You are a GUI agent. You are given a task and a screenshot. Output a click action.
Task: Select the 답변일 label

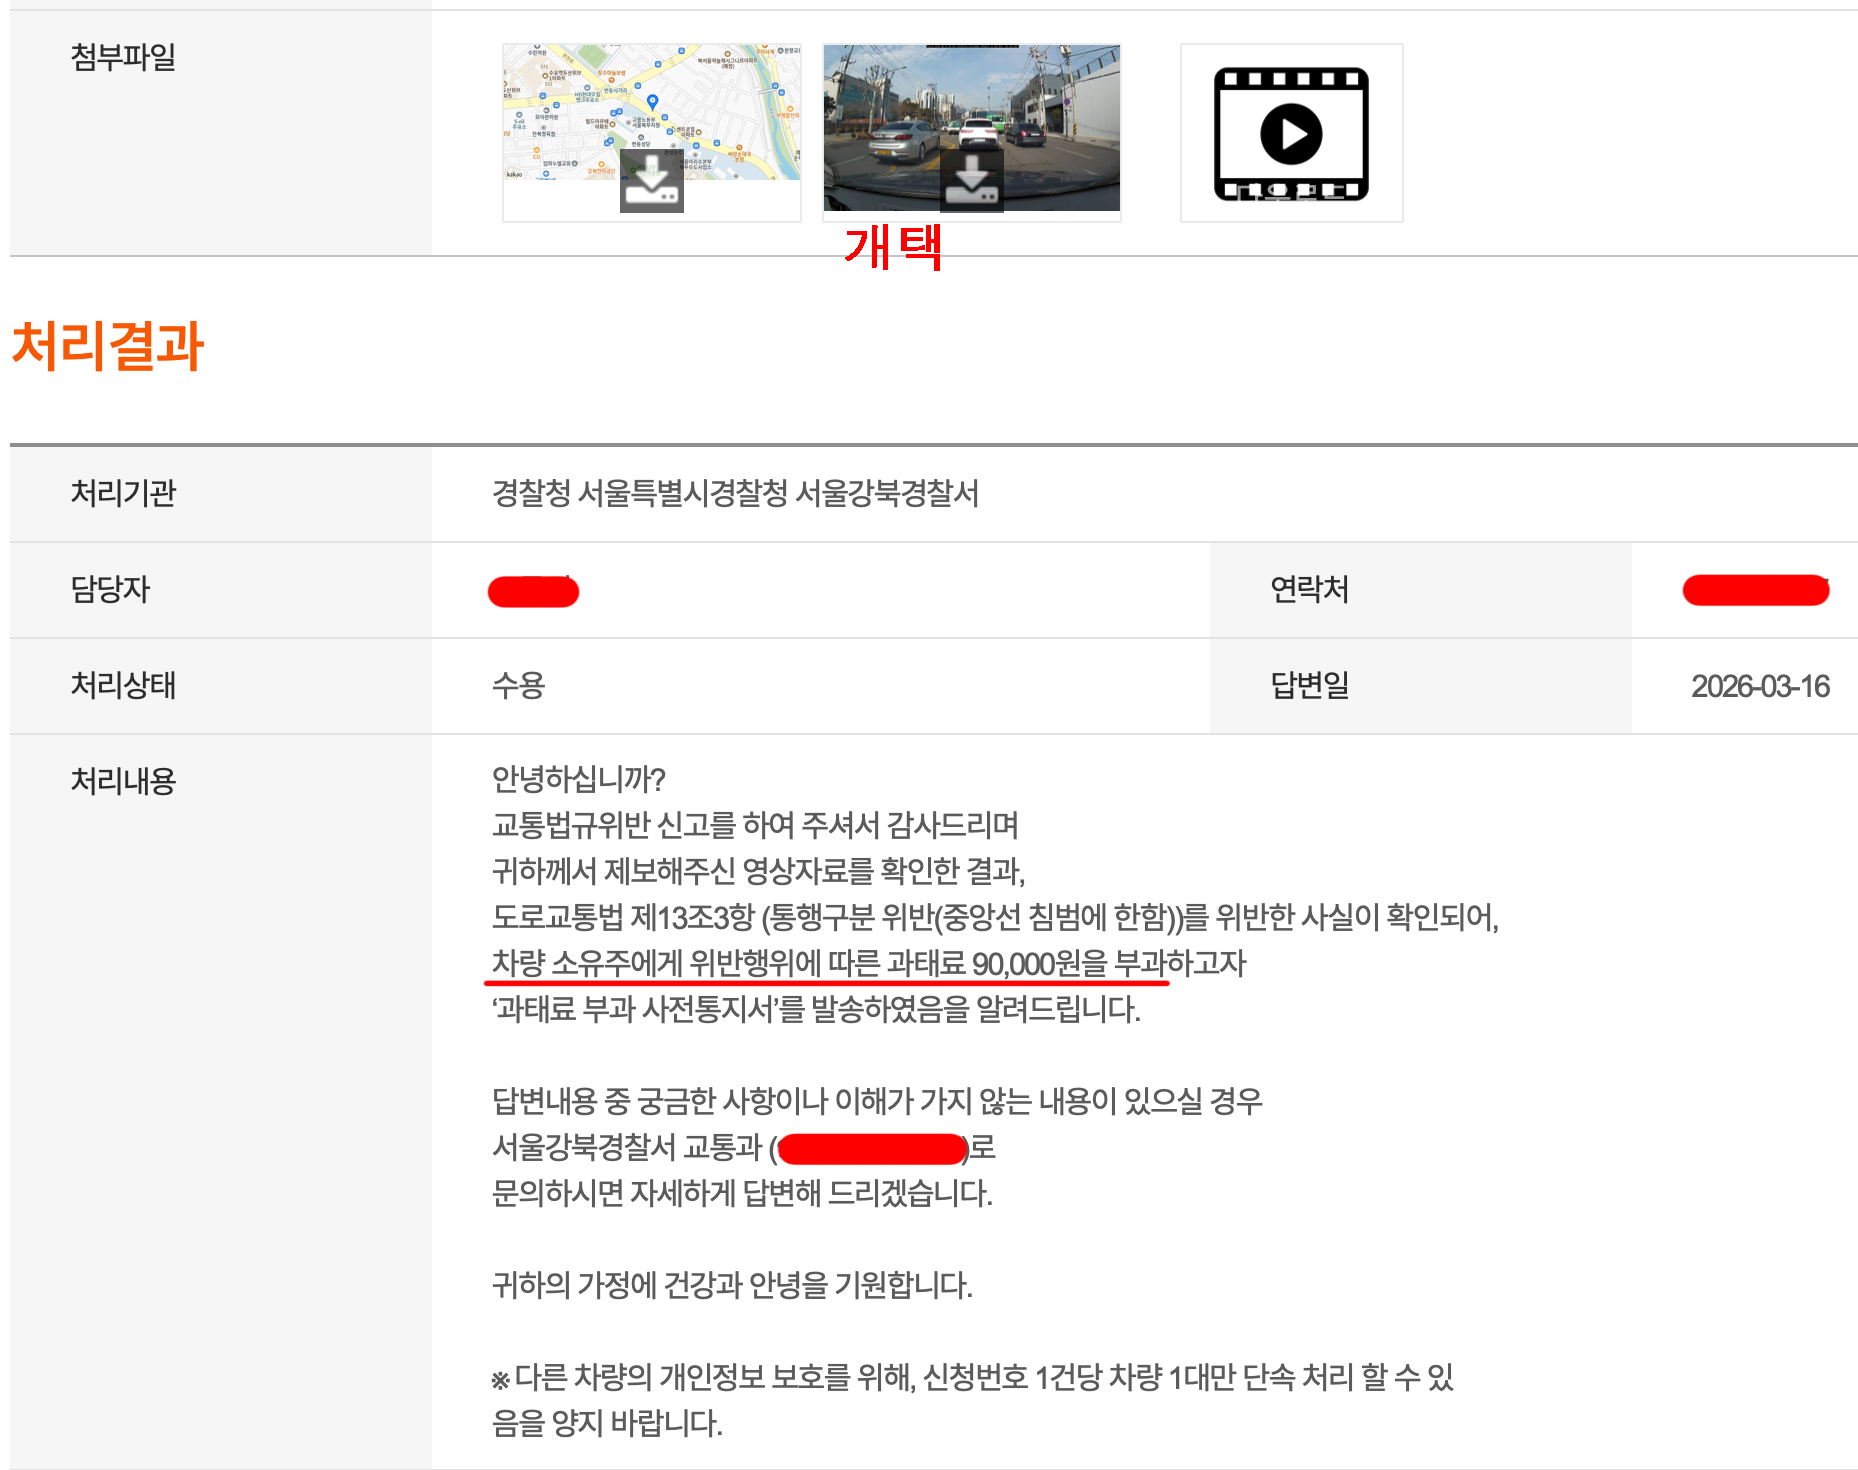point(1309,685)
